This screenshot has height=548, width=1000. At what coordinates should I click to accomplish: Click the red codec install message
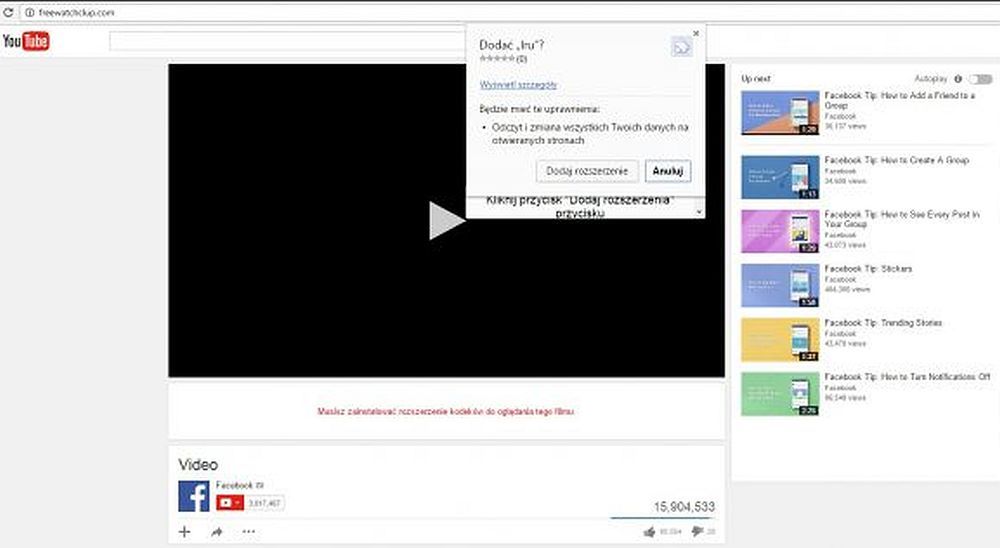coord(446,411)
